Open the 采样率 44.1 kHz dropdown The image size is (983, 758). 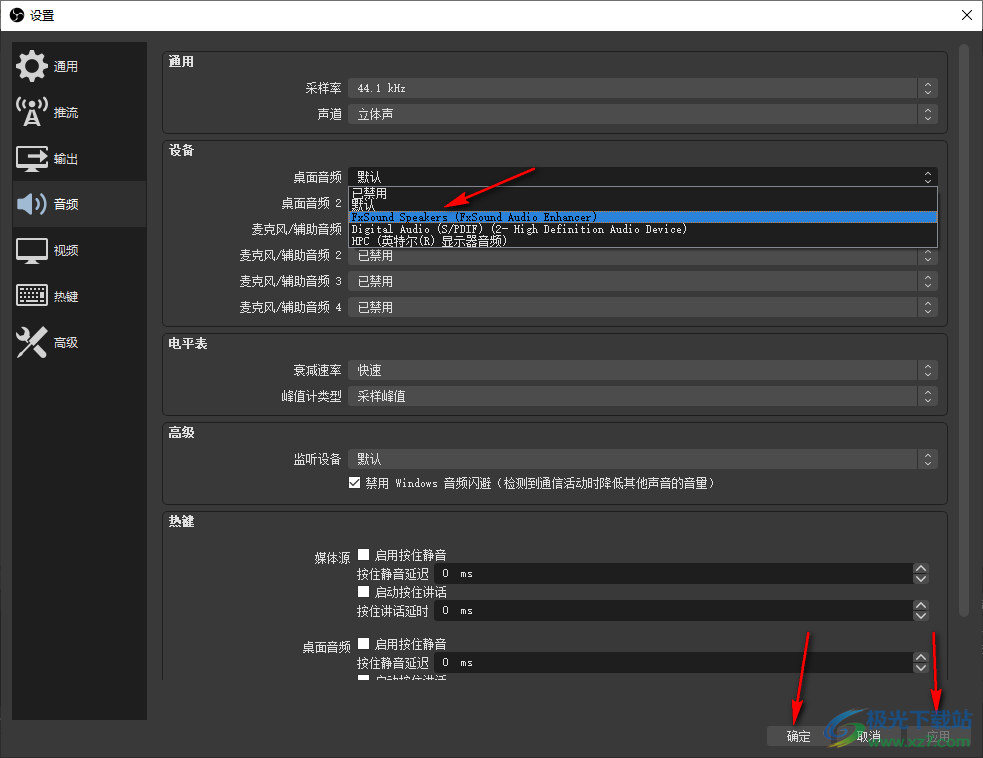click(x=643, y=88)
